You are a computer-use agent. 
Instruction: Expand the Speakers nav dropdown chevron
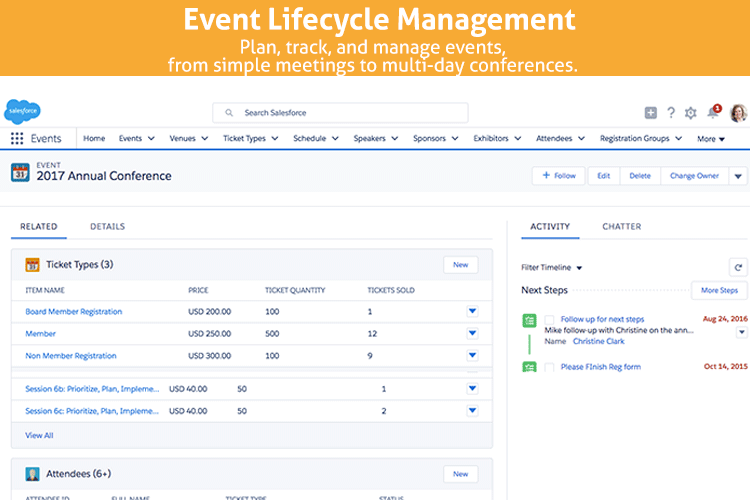coord(395,139)
